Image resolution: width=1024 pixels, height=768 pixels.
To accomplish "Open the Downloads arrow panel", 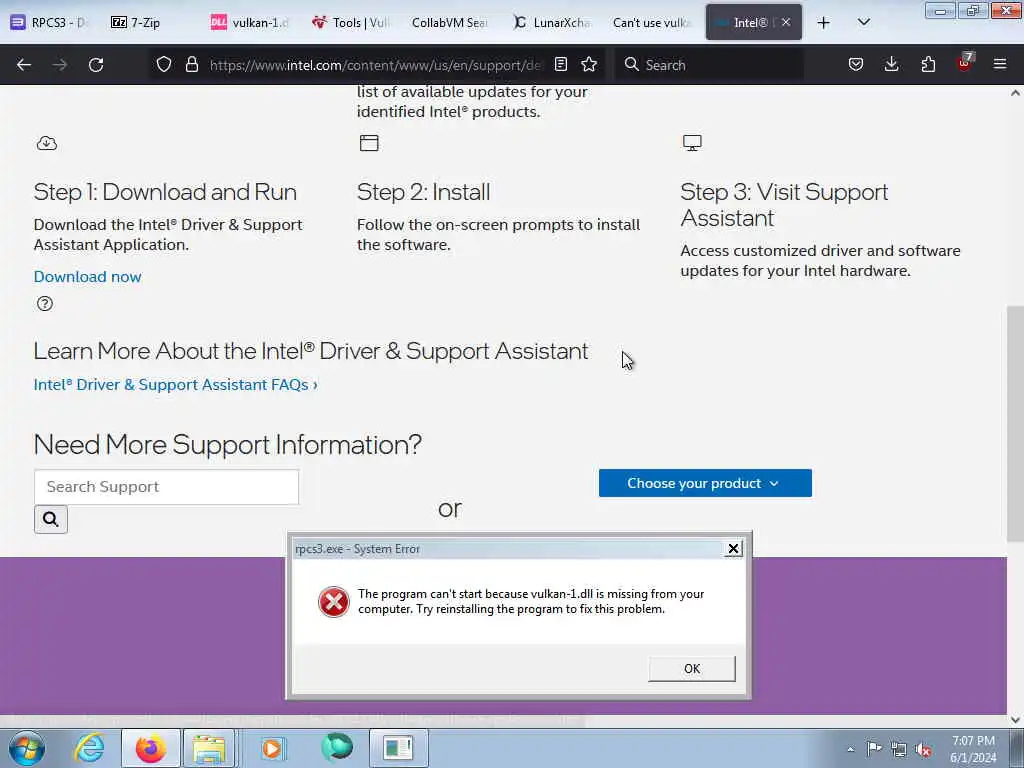I will pos(891,64).
